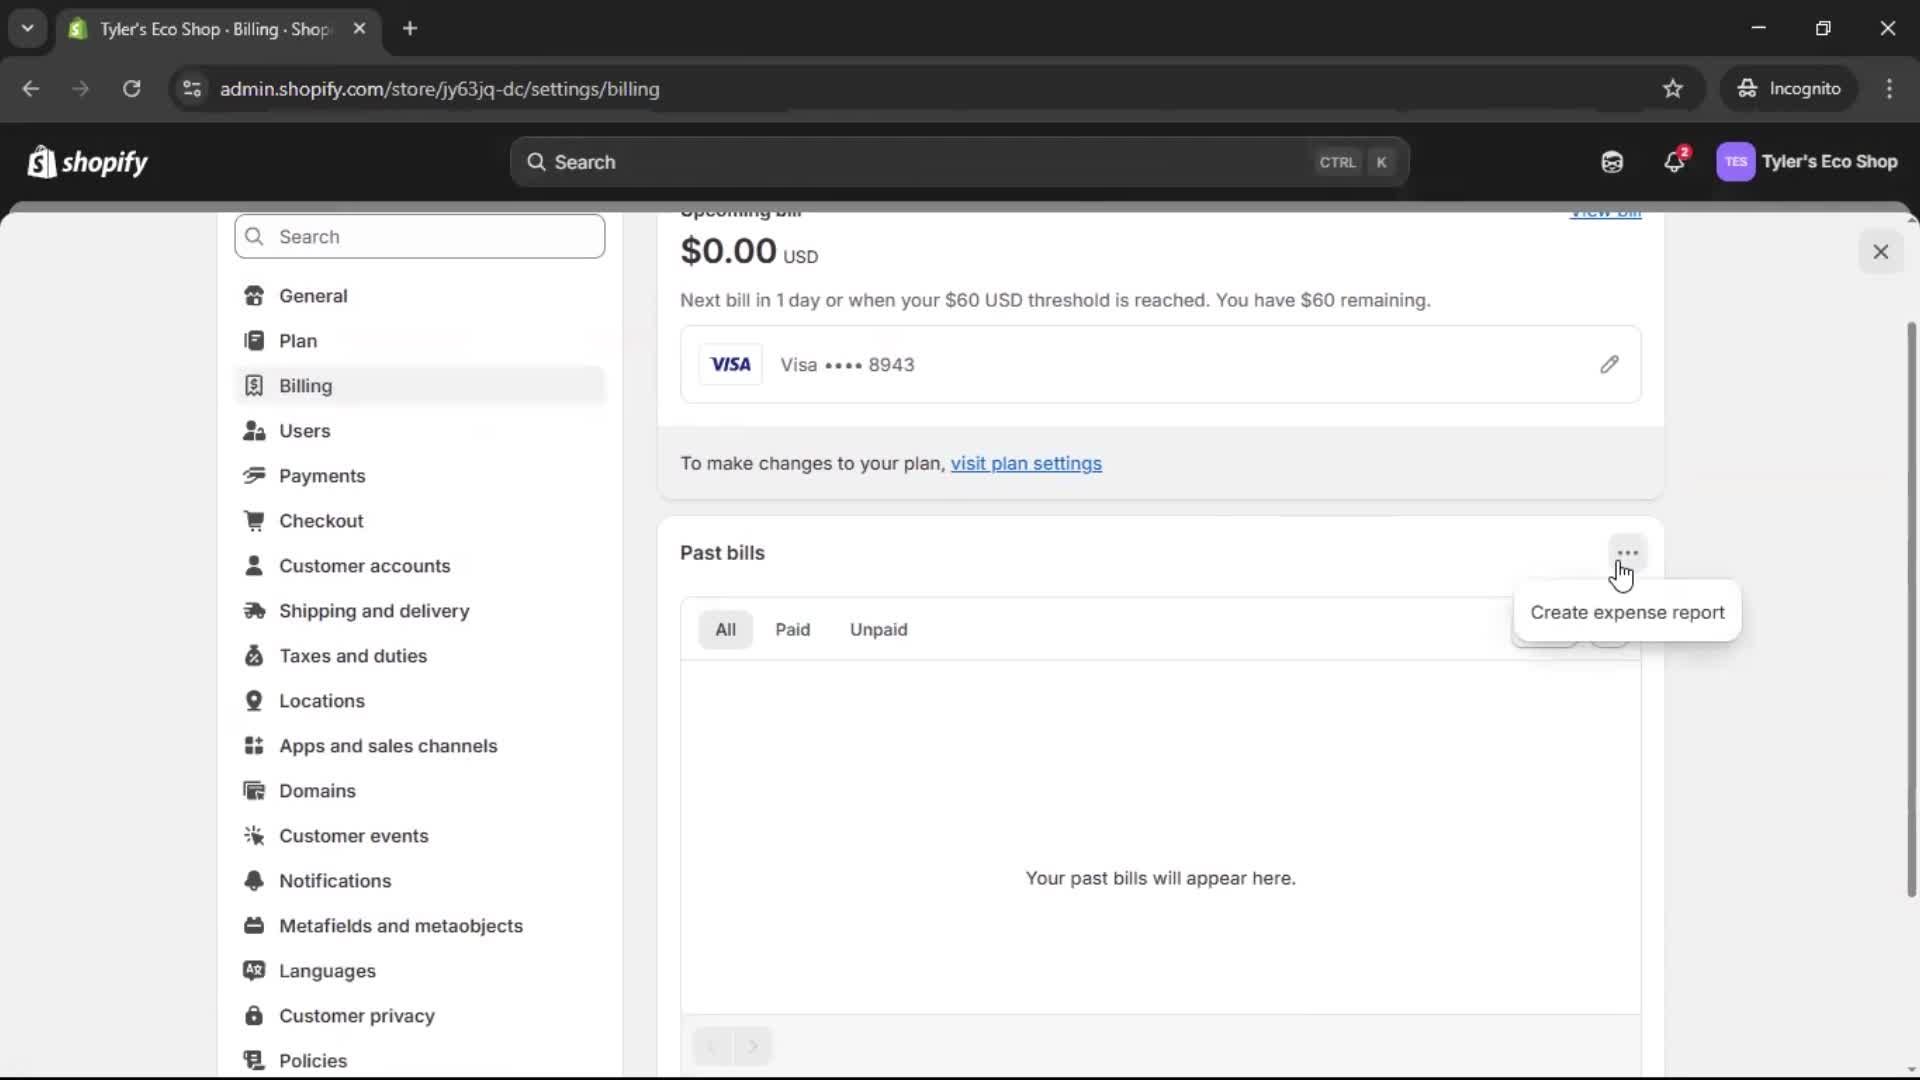Image resolution: width=1920 pixels, height=1080 pixels.
Task: Open the browser tab search chevron
Action: pos(28,28)
